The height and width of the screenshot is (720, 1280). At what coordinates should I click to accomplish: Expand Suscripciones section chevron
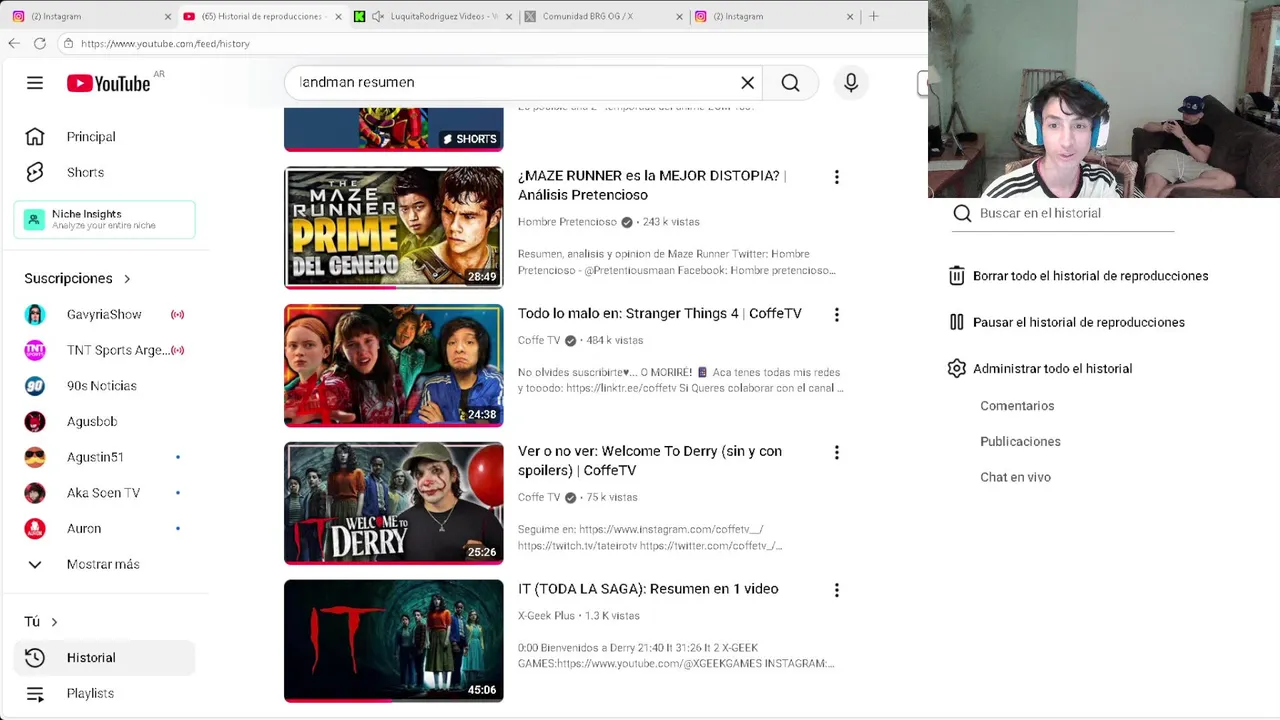(x=127, y=279)
